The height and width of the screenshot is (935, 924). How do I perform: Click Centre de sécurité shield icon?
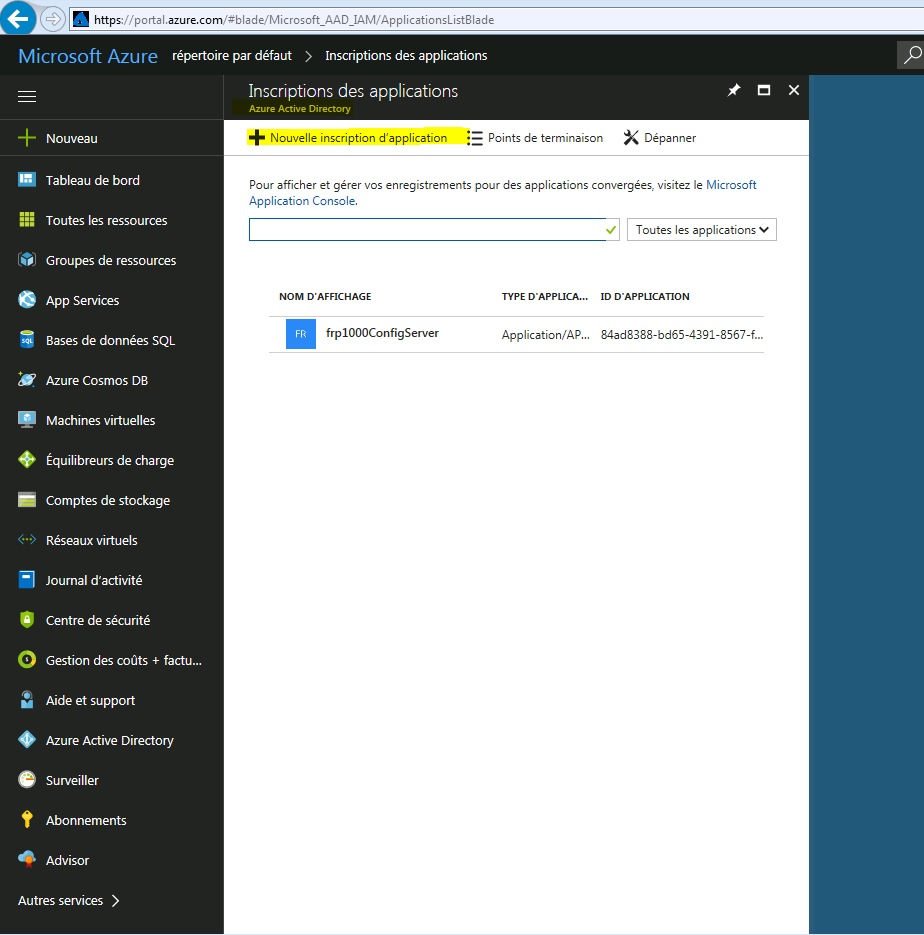click(27, 619)
